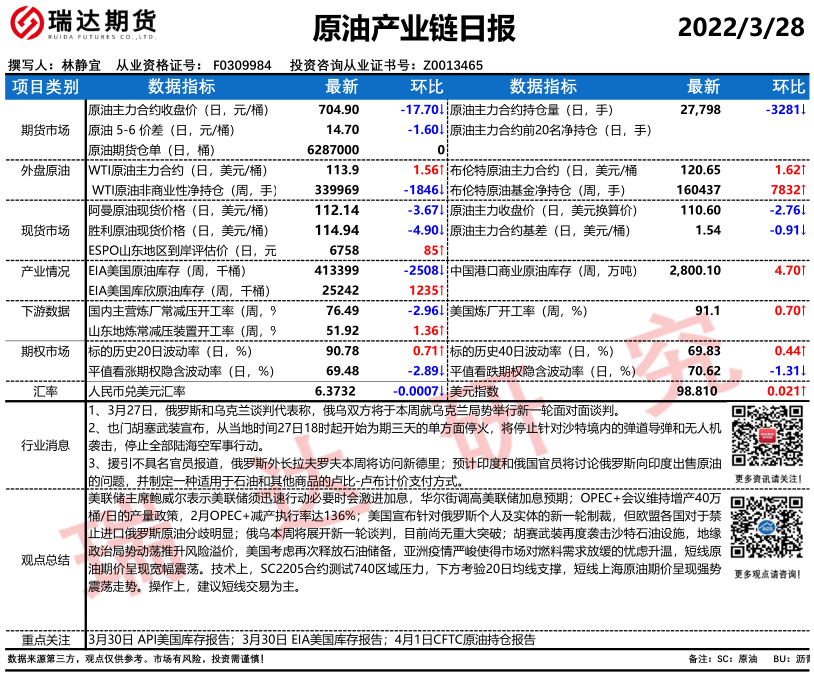Click the 704.90 closing price value
The height and width of the screenshot is (676, 814).
click(338, 109)
